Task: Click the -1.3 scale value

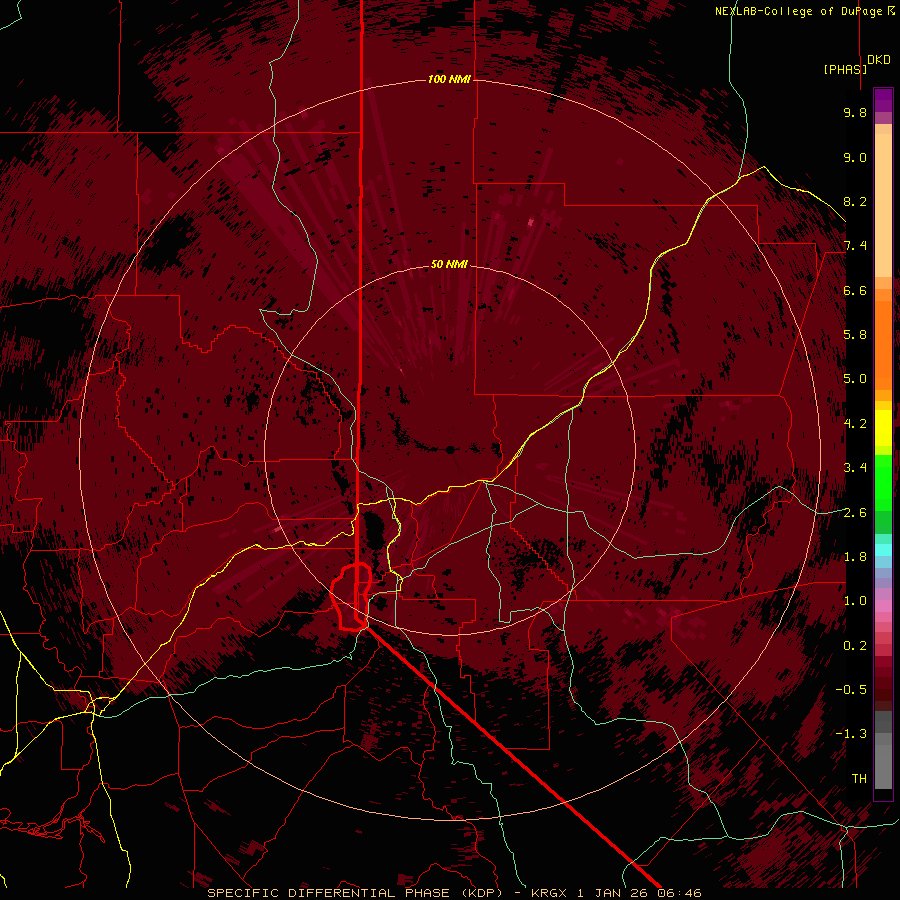Action: pyautogui.click(x=851, y=734)
